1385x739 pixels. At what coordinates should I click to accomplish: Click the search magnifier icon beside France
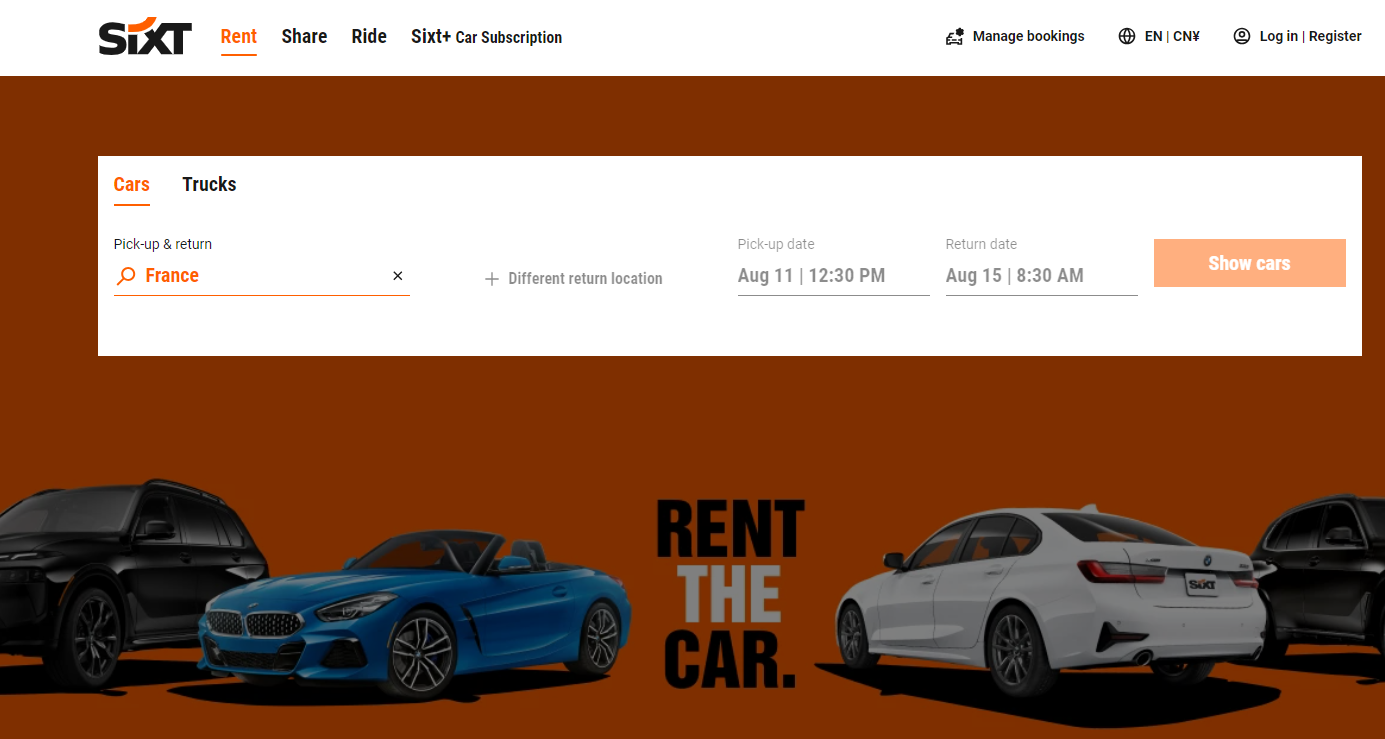pyautogui.click(x=126, y=276)
